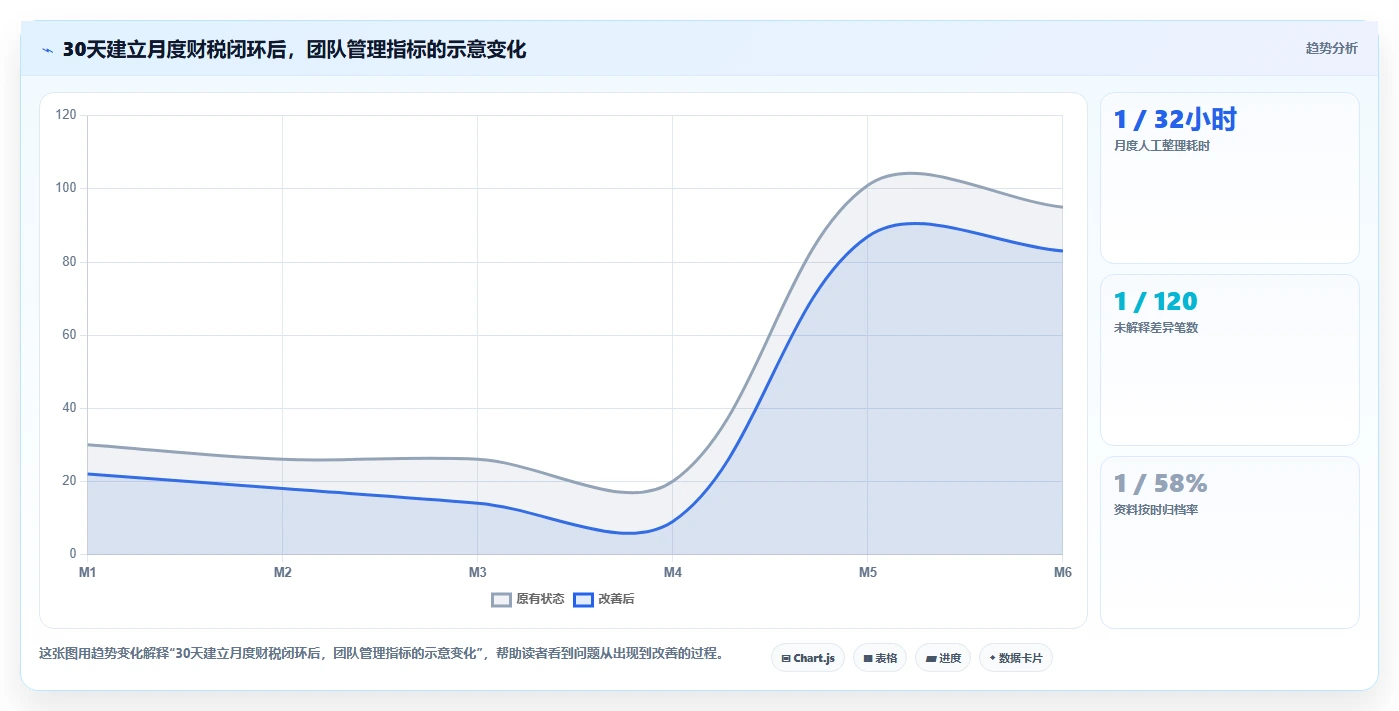The width and height of the screenshot is (1399, 711).
Task: Click the 80 y-axis tick label
Action: click(69, 261)
